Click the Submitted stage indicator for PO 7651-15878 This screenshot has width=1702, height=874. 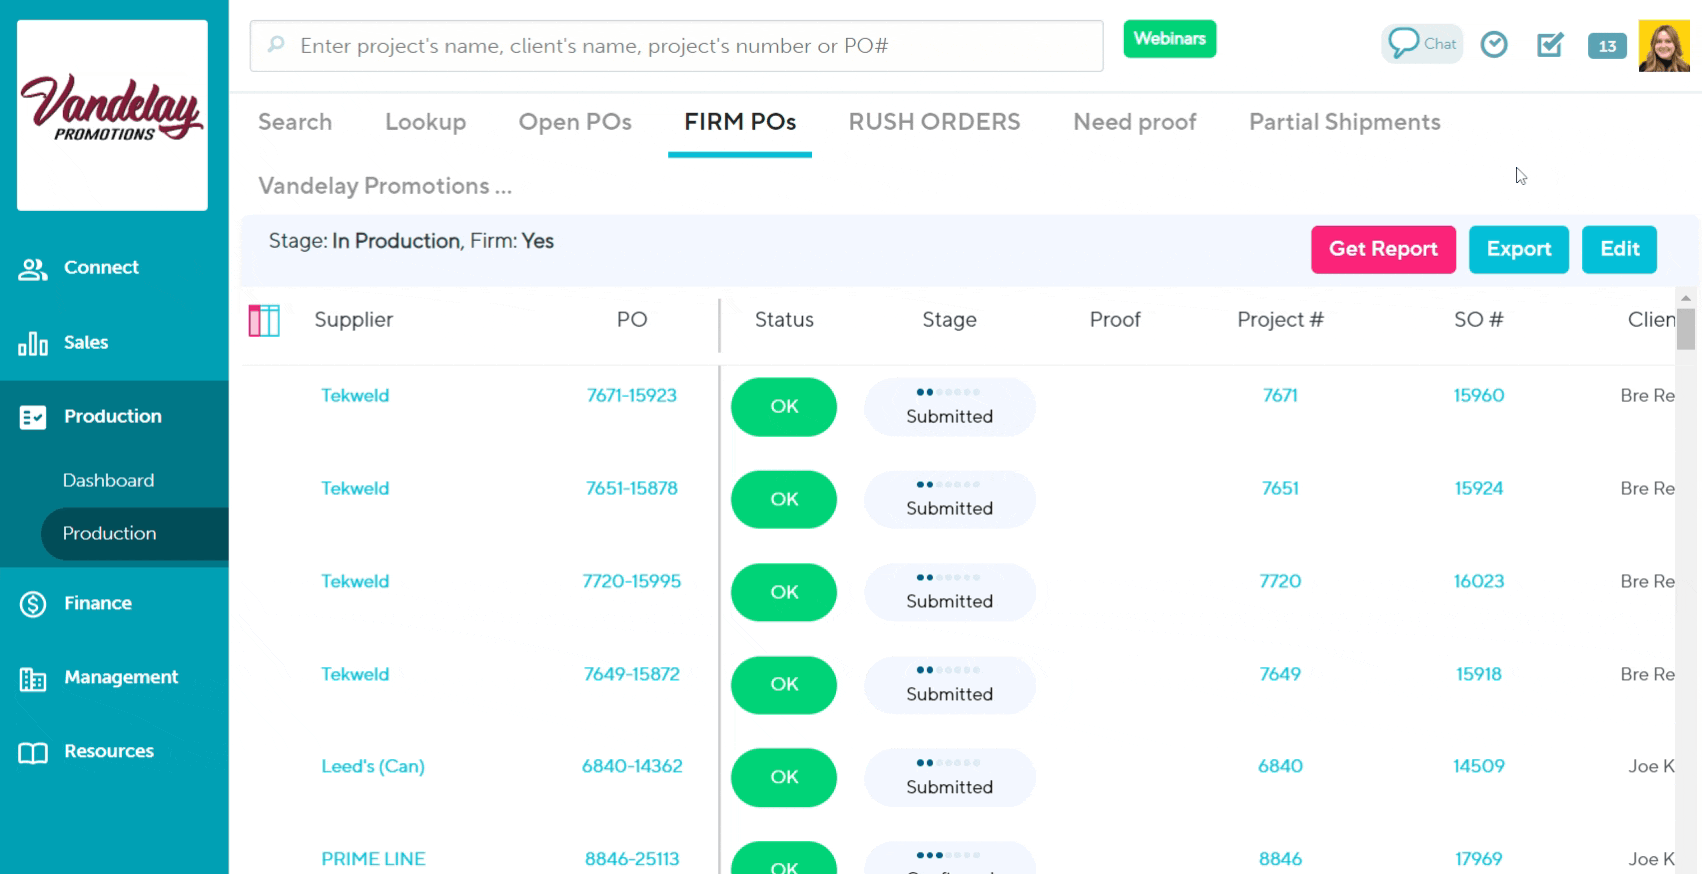(949, 499)
